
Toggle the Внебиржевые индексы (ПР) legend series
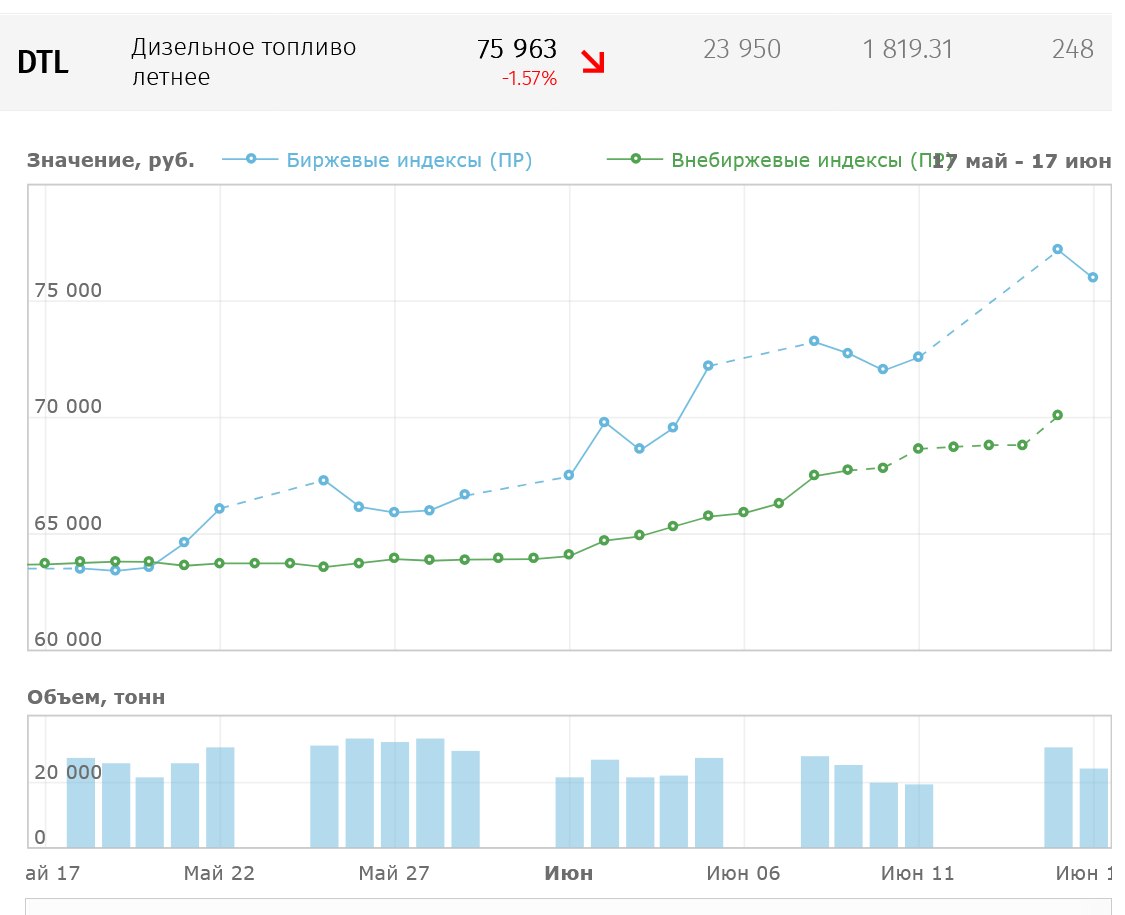tap(781, 159)
